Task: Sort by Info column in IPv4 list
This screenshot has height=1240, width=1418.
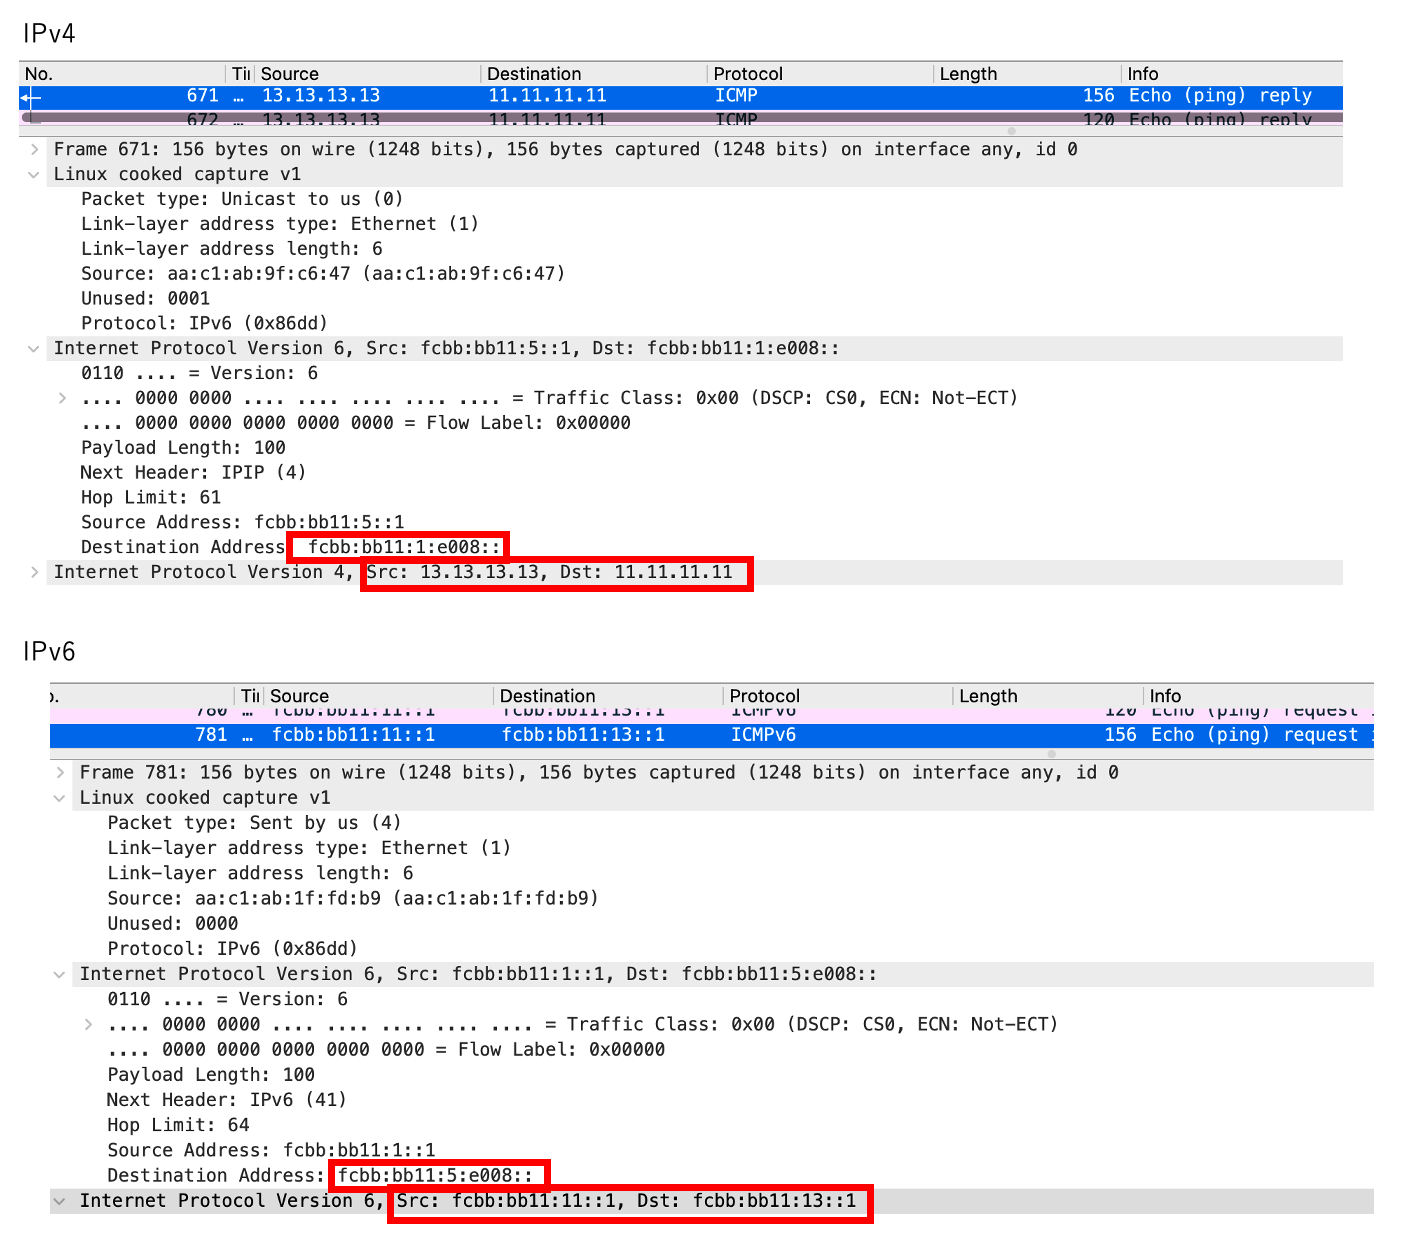Action: tap(1232, 74)
